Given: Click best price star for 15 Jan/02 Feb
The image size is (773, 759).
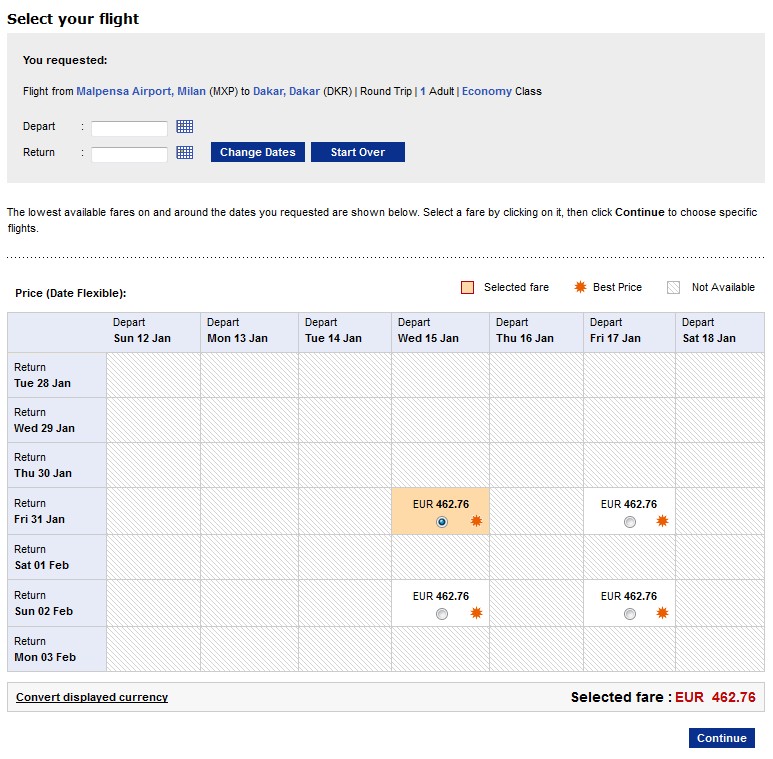Looking at the screenshot, I should 476,613.
